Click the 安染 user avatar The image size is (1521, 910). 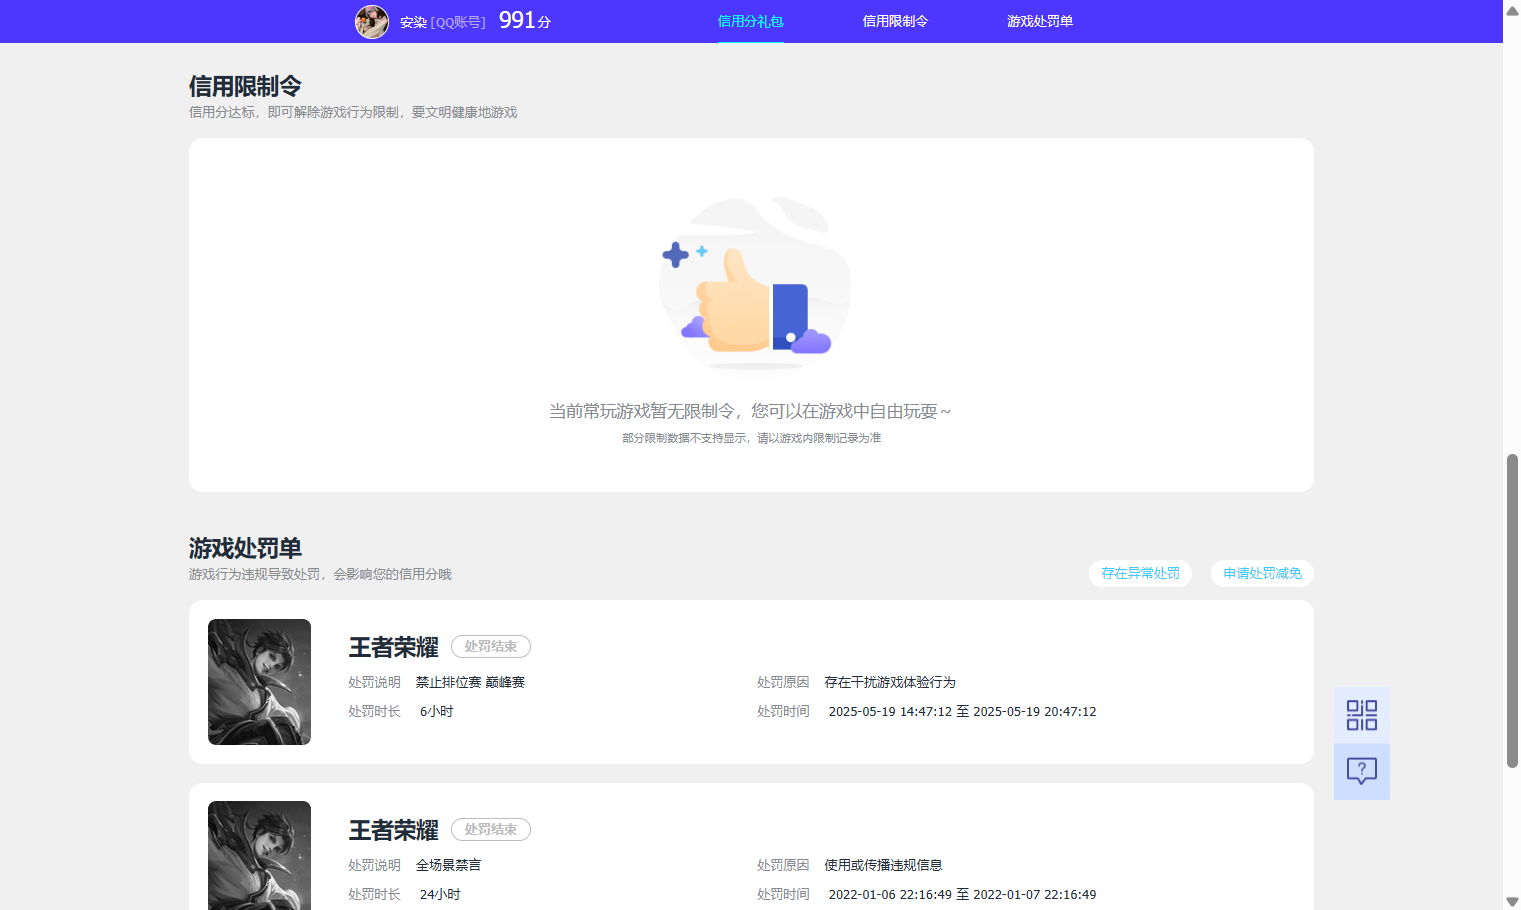coord(372,21)
